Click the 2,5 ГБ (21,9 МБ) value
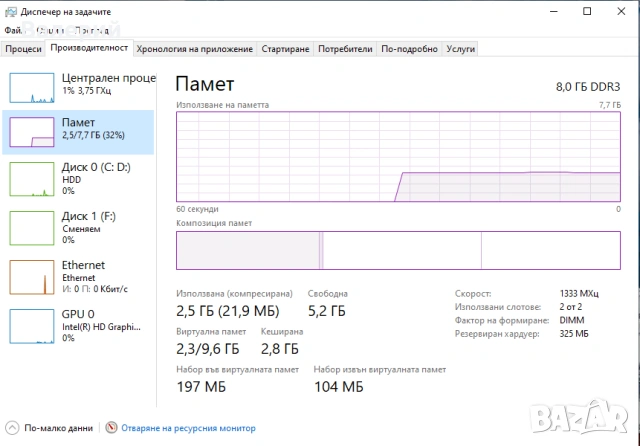This screenshot has height=446, width=640. 228,311
